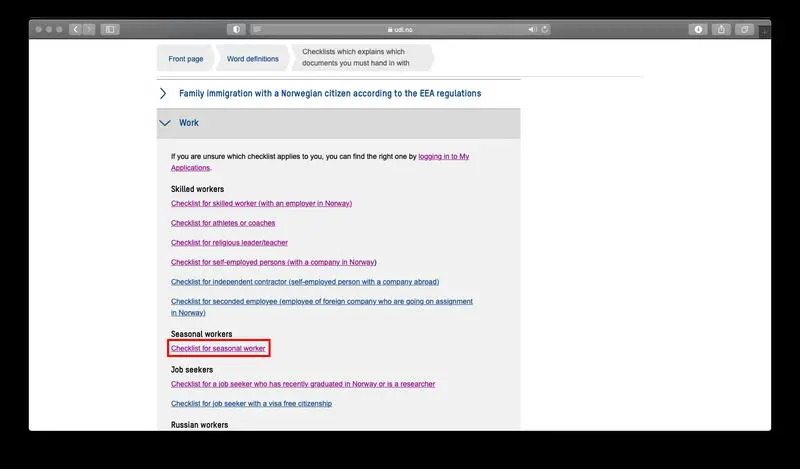Show the tab overview icon
This screenshot has width=800, height=469.
click(745, 29)
